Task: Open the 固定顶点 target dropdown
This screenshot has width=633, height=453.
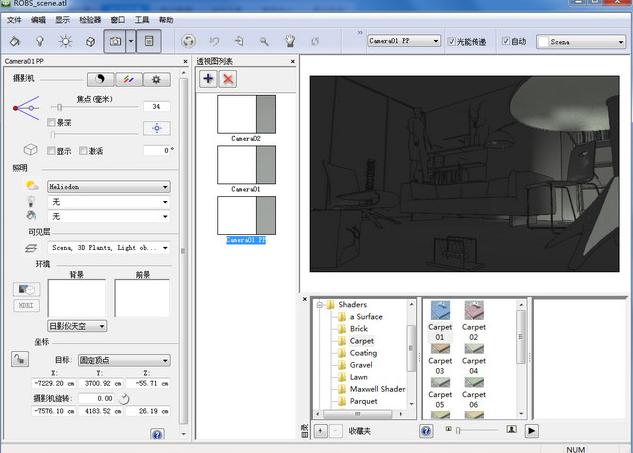Action: 124,360
